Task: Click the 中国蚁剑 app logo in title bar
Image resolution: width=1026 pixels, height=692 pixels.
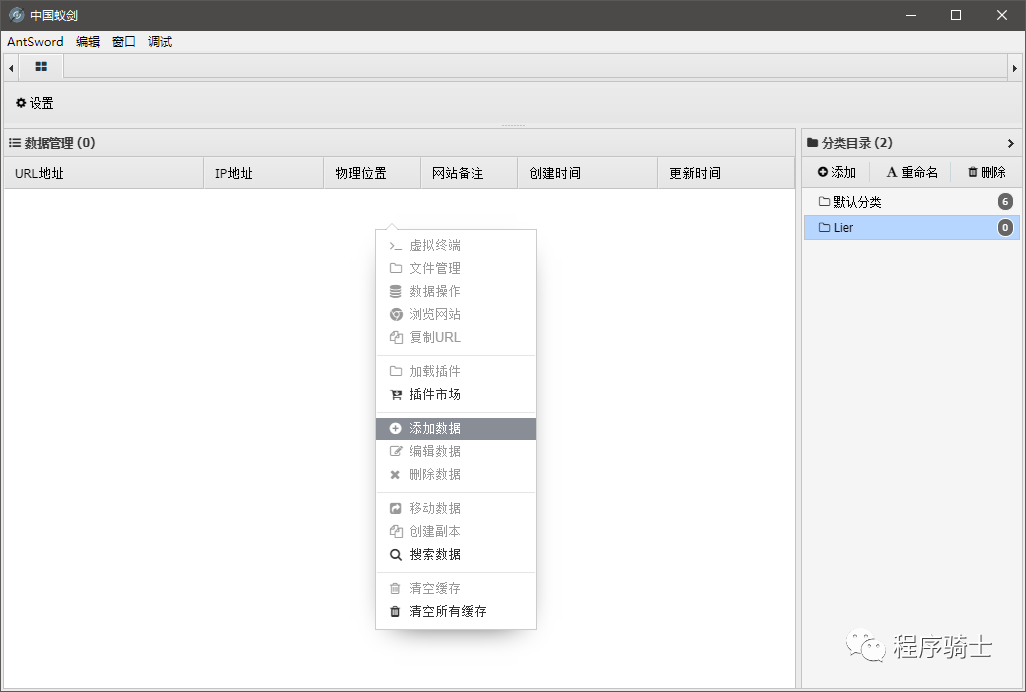Action: (16, 14)
